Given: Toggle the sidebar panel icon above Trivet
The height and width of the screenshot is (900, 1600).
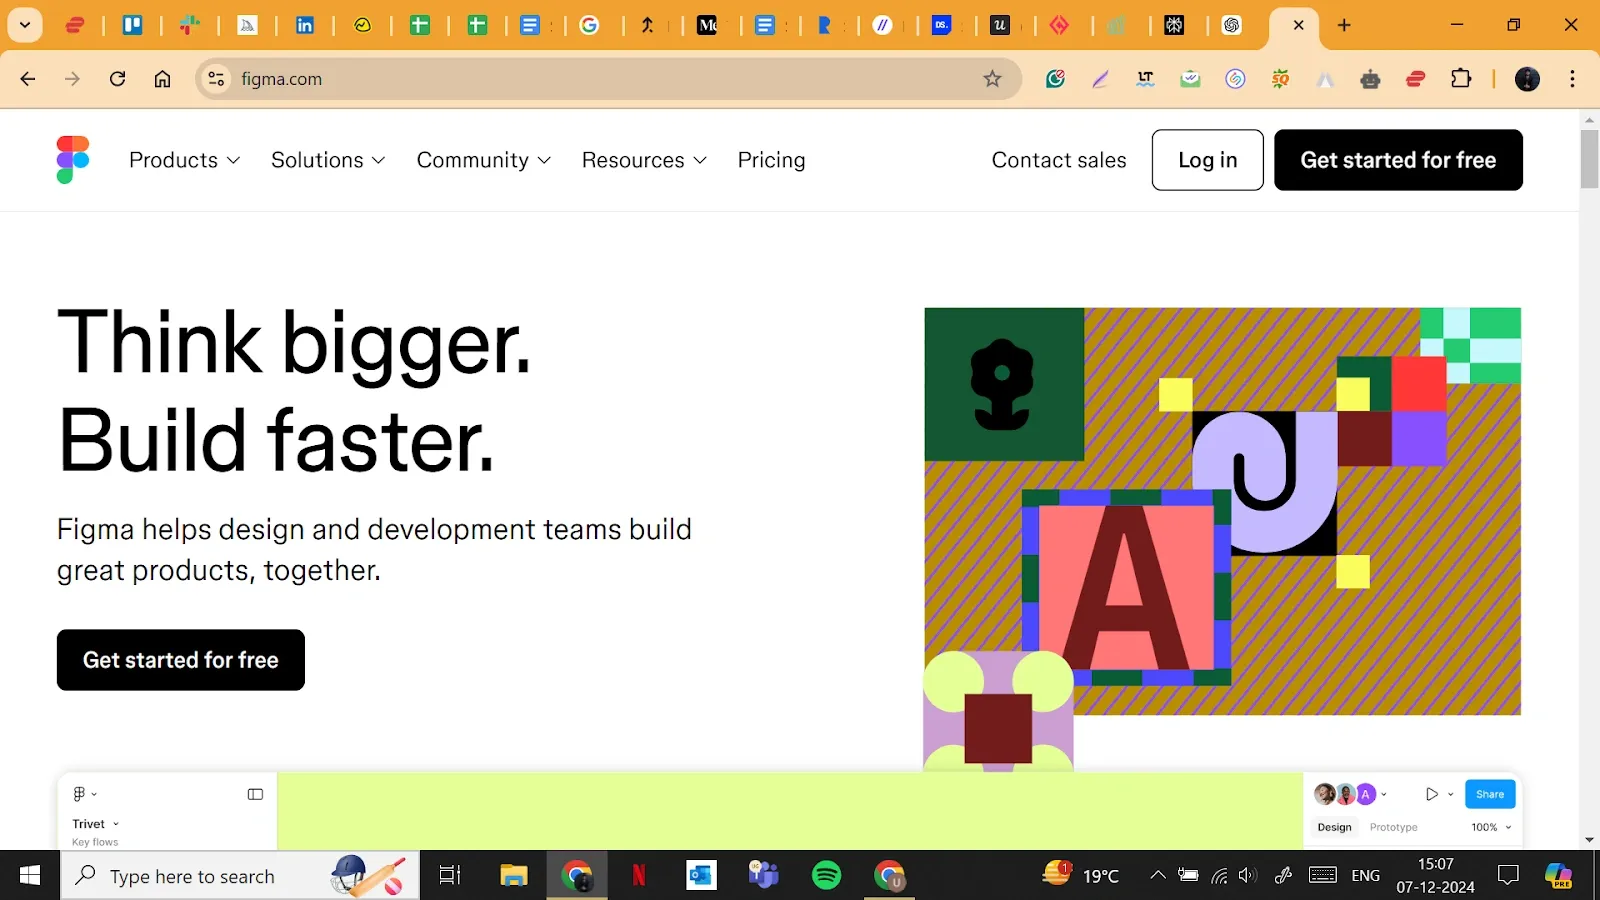Looking at the screenshot, I should pyautogui.click(x=255, y=794).
